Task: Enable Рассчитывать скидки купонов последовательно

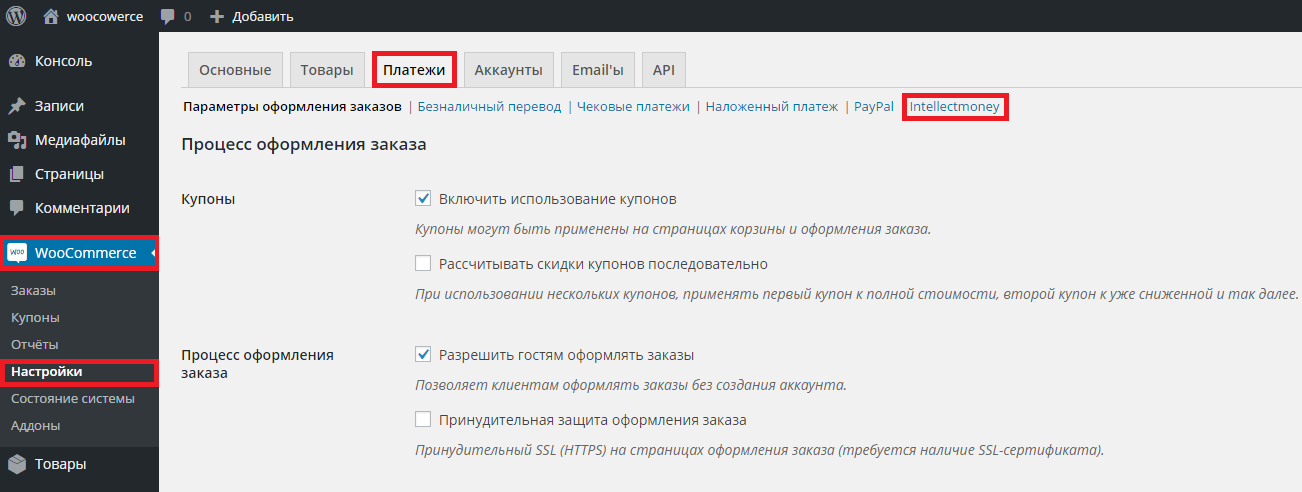Action: pos(423,264)
